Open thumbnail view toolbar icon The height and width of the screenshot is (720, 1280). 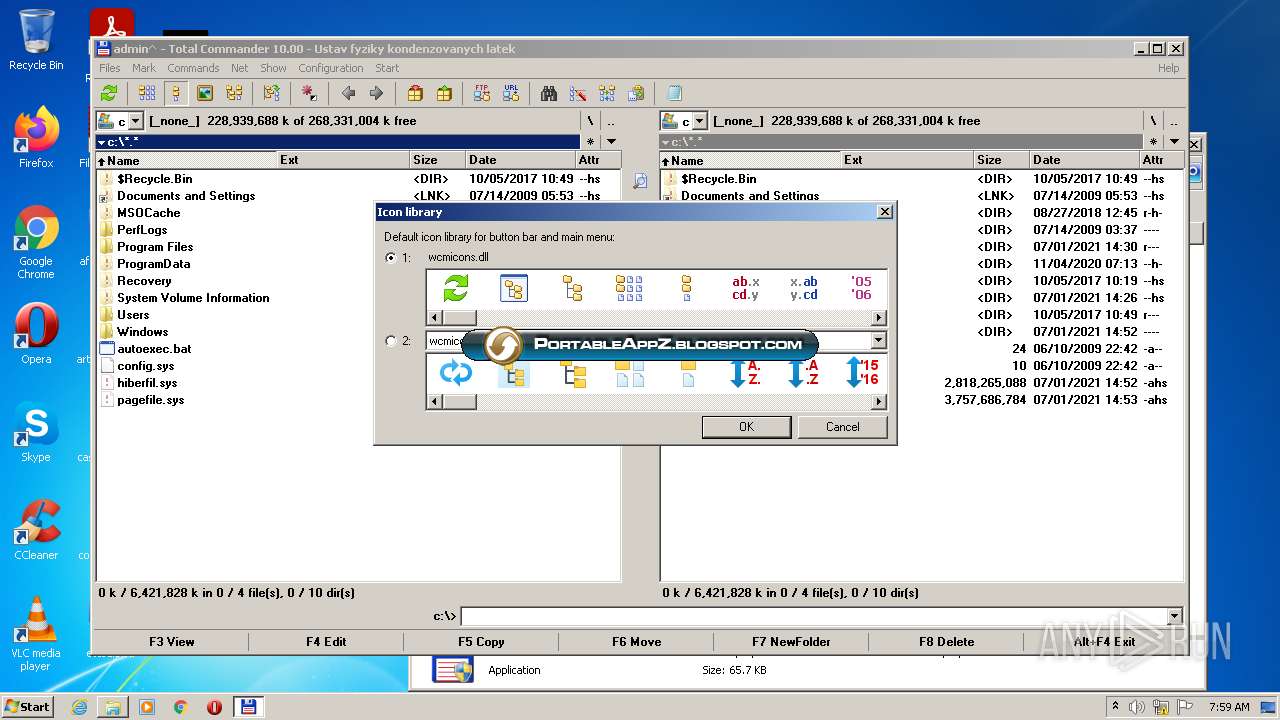coord(205,93)
